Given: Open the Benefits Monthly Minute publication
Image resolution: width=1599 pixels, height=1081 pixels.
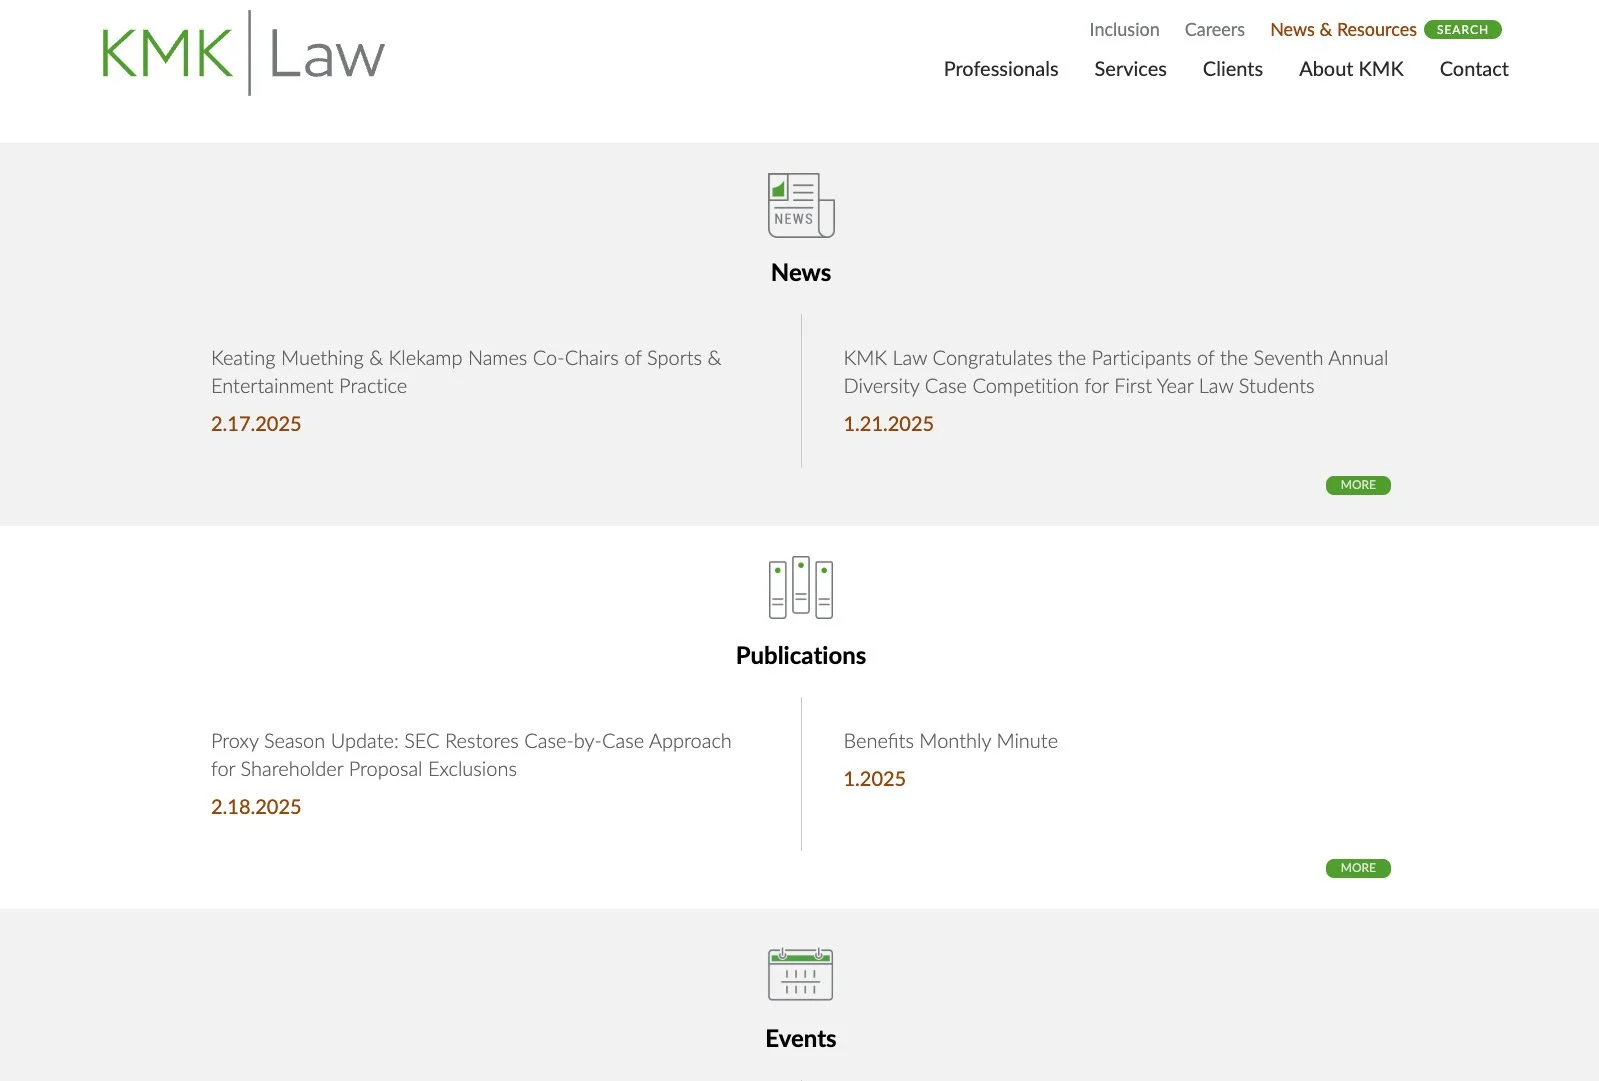Looking at the screenshot, I should pos(950,741).
